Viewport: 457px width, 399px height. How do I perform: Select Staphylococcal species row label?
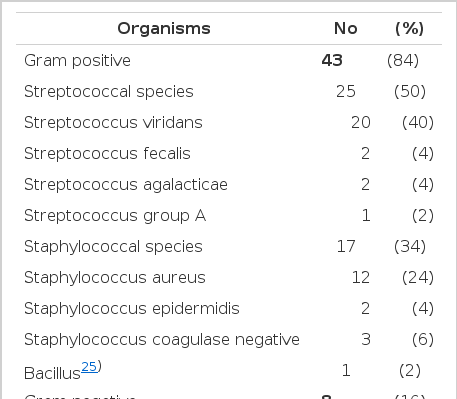coord(113,247)
